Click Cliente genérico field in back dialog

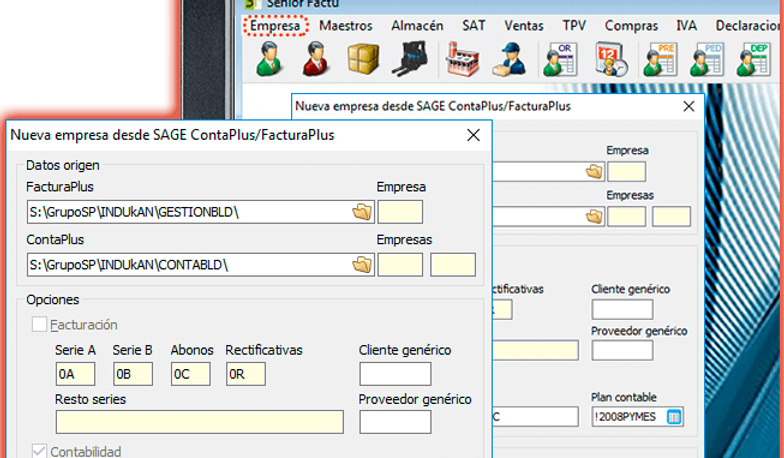622,310
